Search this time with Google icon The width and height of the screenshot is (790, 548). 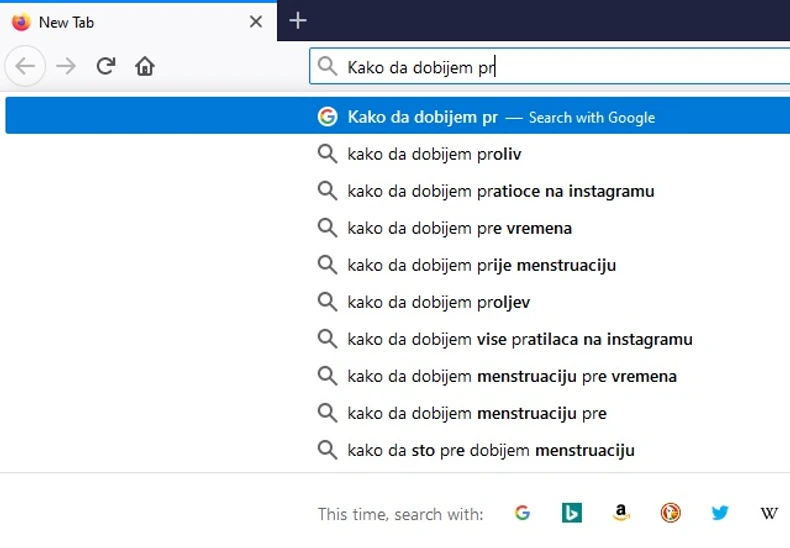522,513
